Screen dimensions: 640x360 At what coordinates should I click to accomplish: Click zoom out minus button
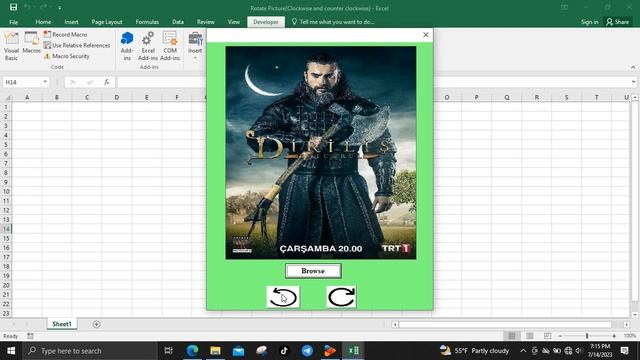coord(560,336)
